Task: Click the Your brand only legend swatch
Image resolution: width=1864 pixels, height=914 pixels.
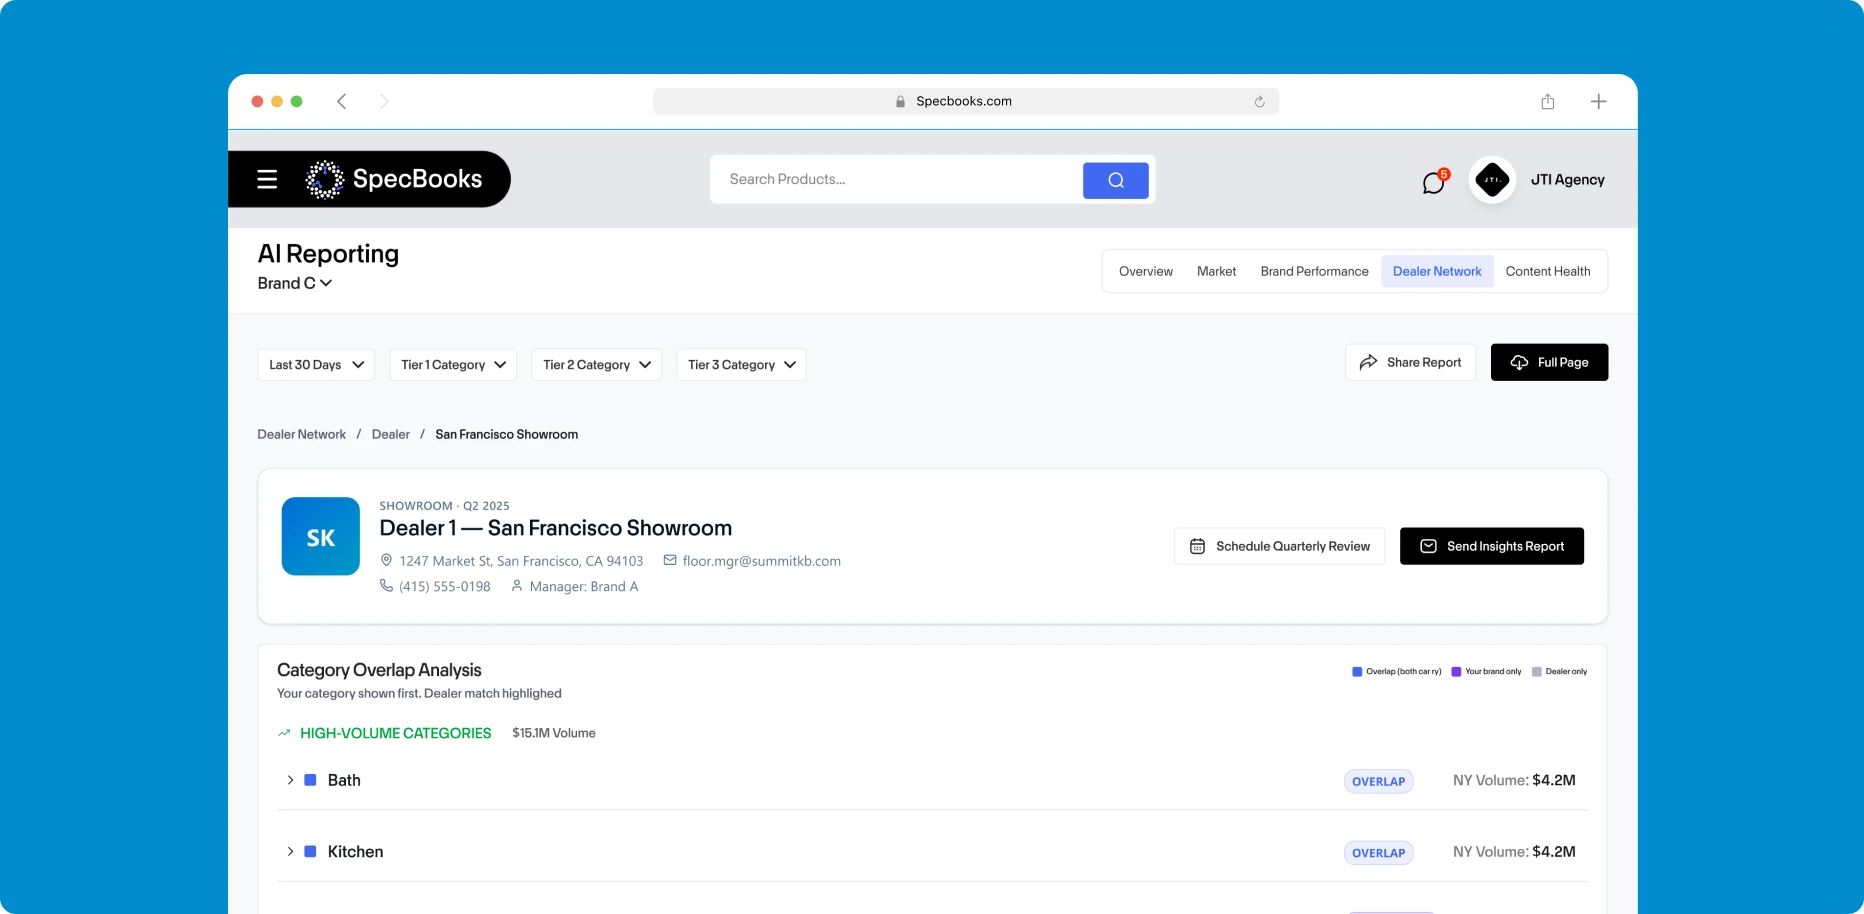Action: pyautogui.click(x=1456, y=672)
